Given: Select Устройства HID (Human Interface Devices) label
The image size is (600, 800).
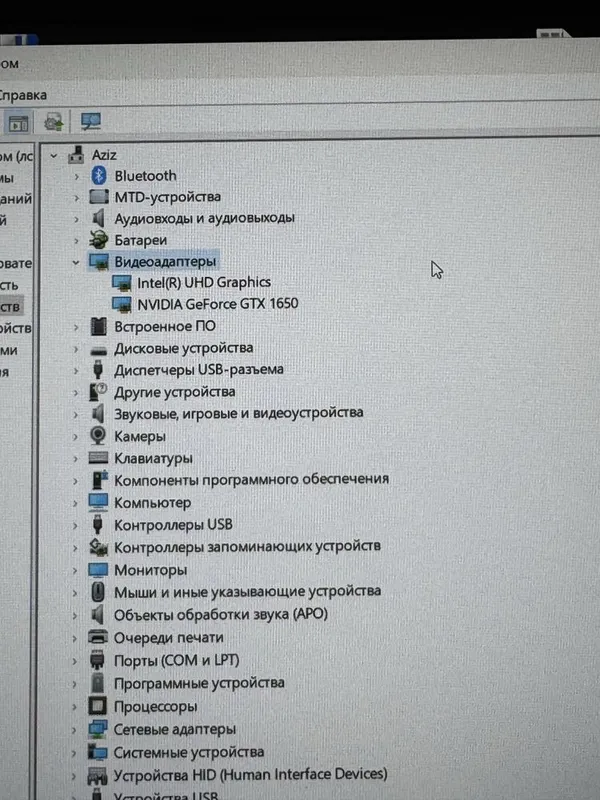Looking at the screenshot, I should point(250,774).
